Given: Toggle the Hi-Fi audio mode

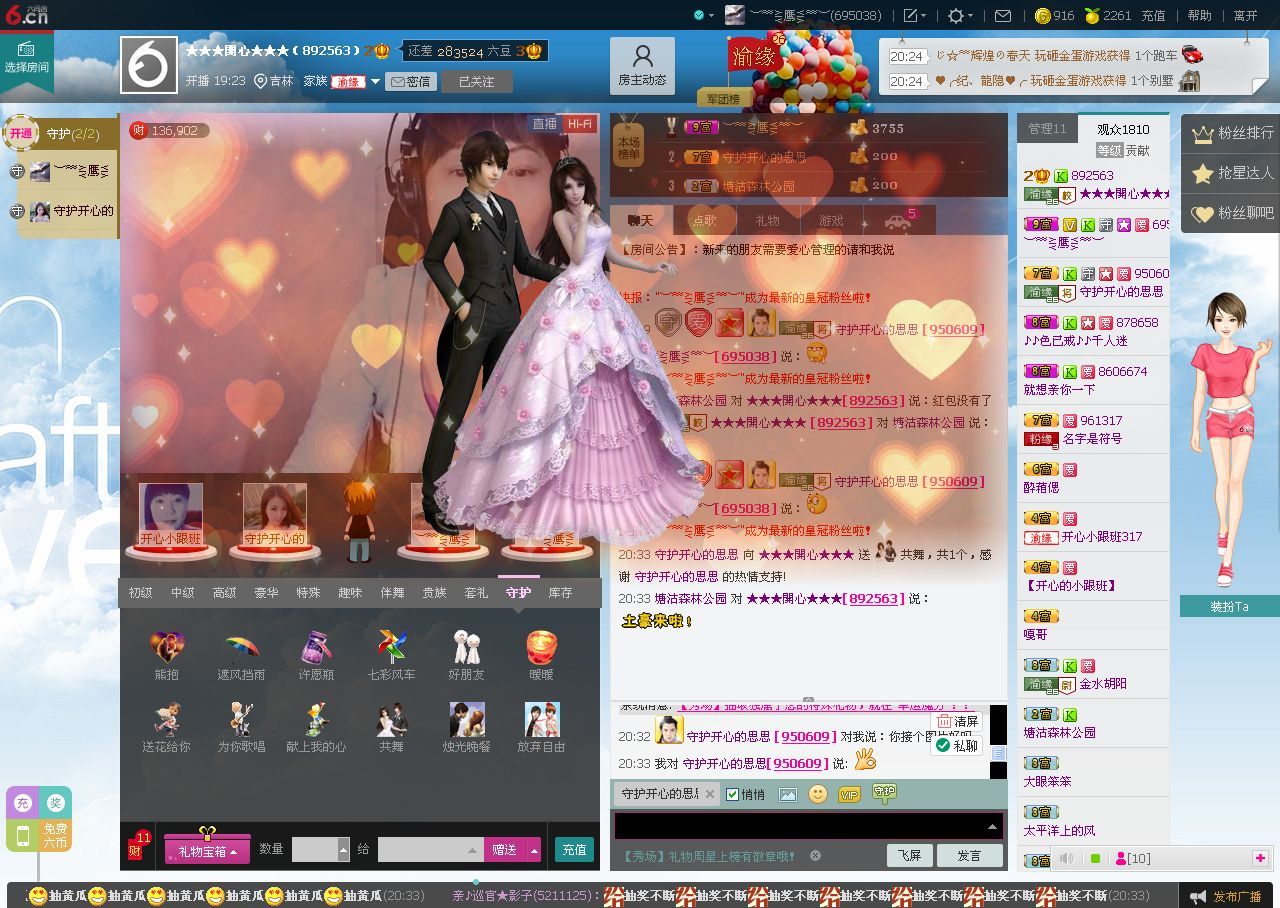Looking at the screenshot, I should 578,124.
